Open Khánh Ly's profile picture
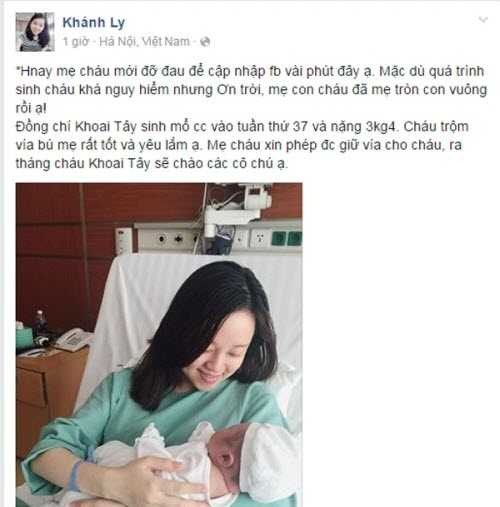 click(35, 32)
